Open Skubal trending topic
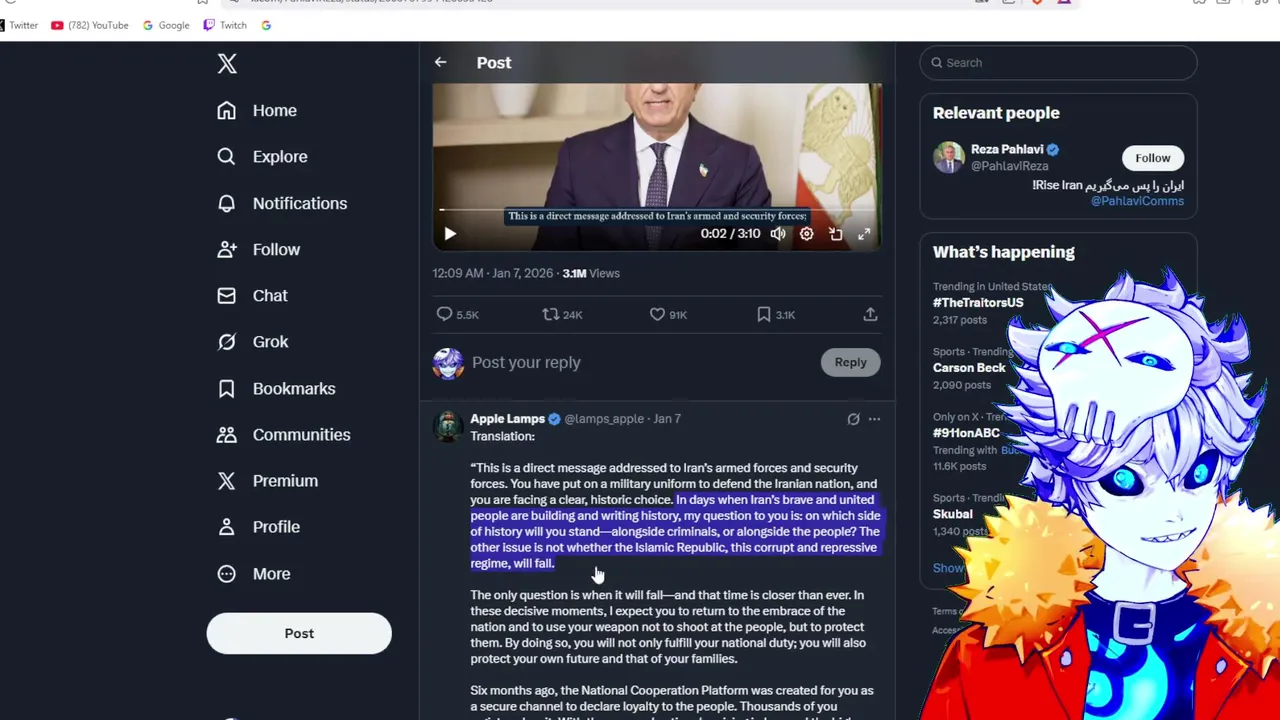The image size is (1280, 720). coord(953,514)
